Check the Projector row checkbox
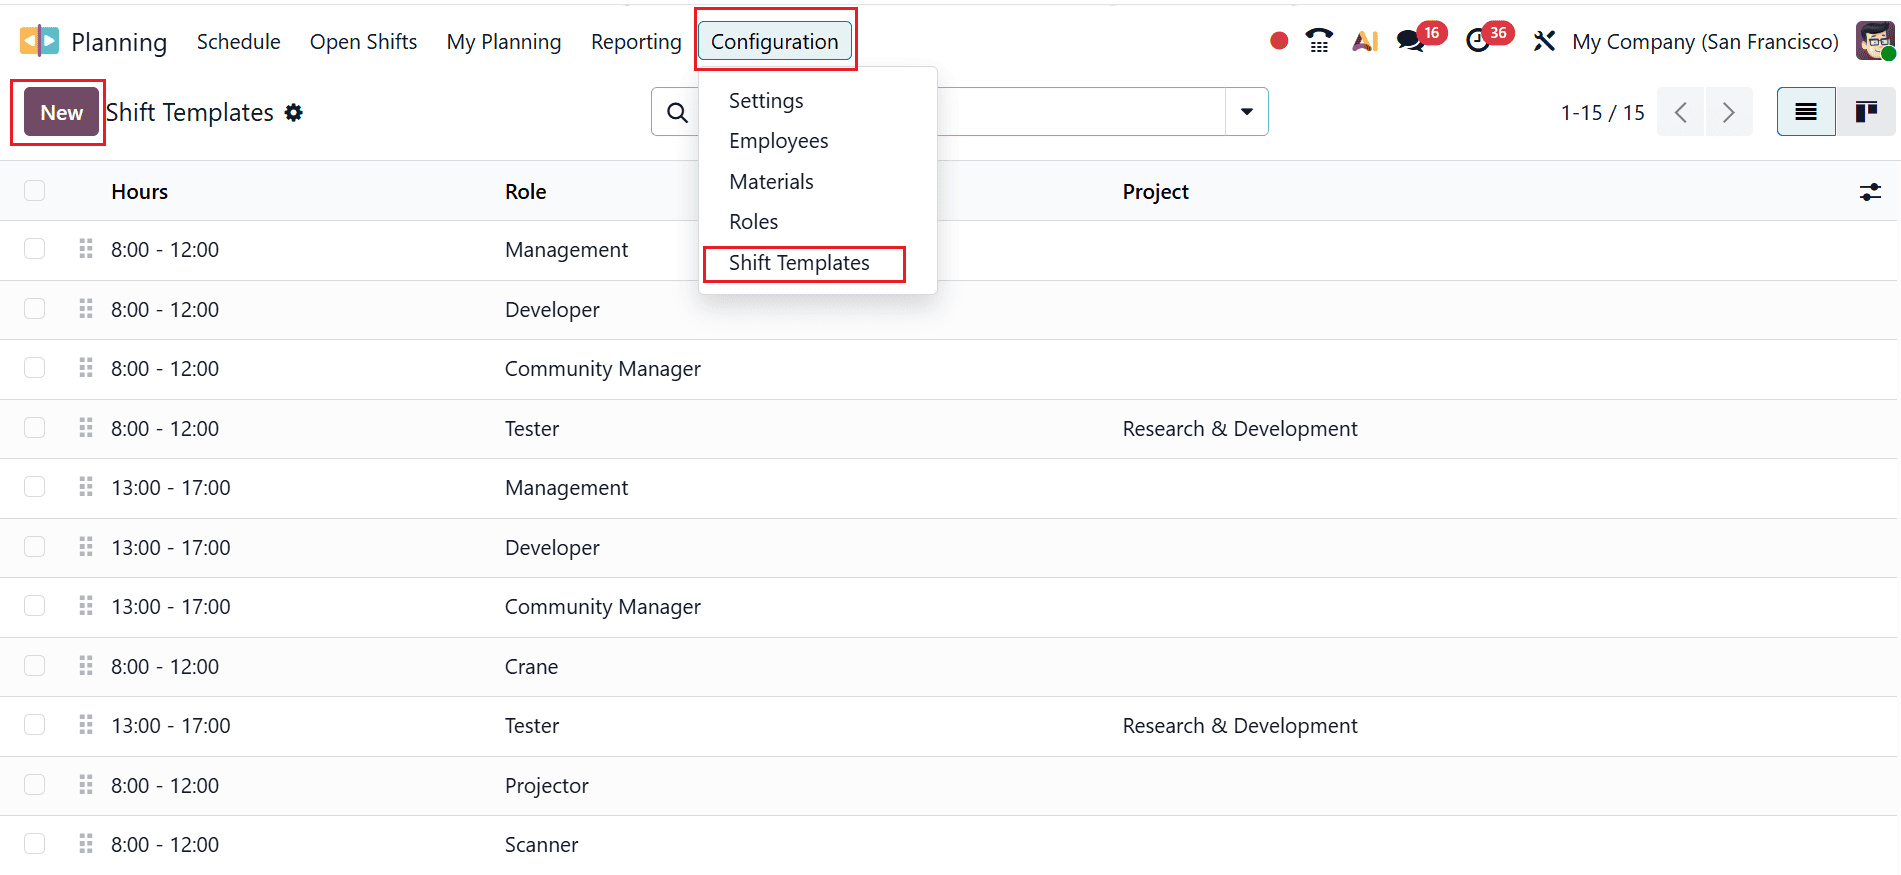This screenshot has height=875, width=1901. click(35, 784)
